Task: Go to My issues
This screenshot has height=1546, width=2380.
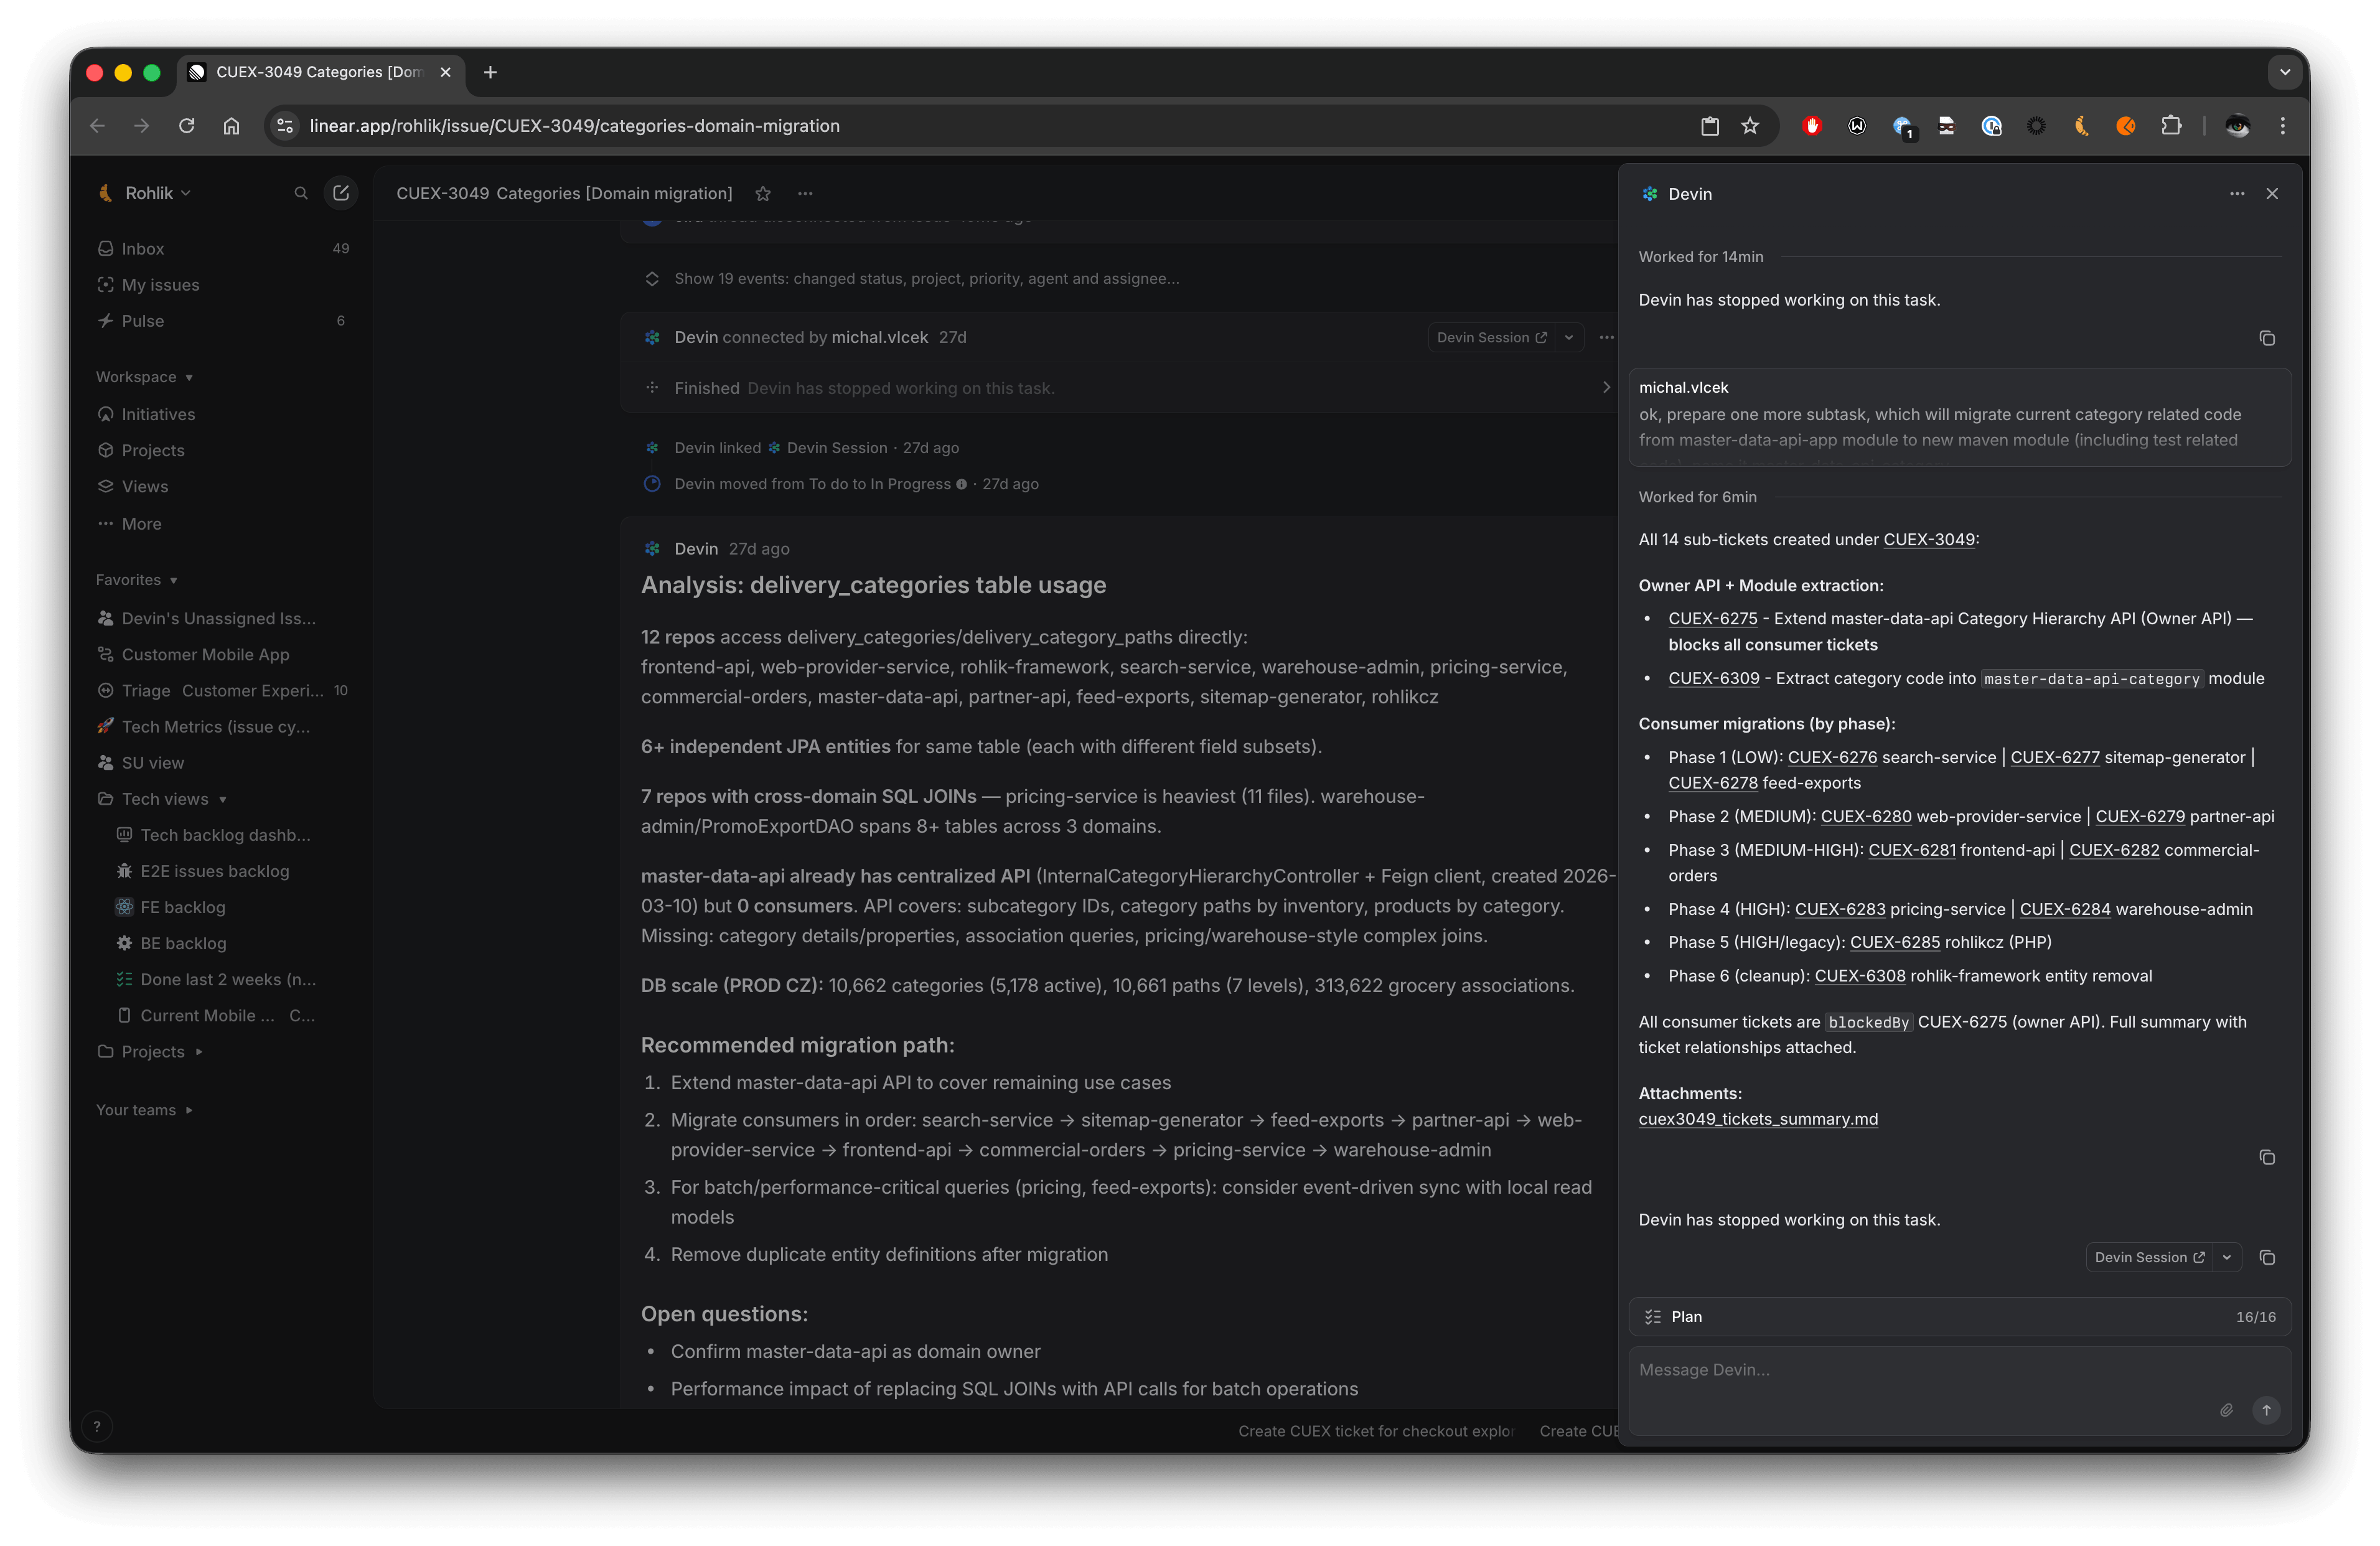Action: tap(160, 285)
